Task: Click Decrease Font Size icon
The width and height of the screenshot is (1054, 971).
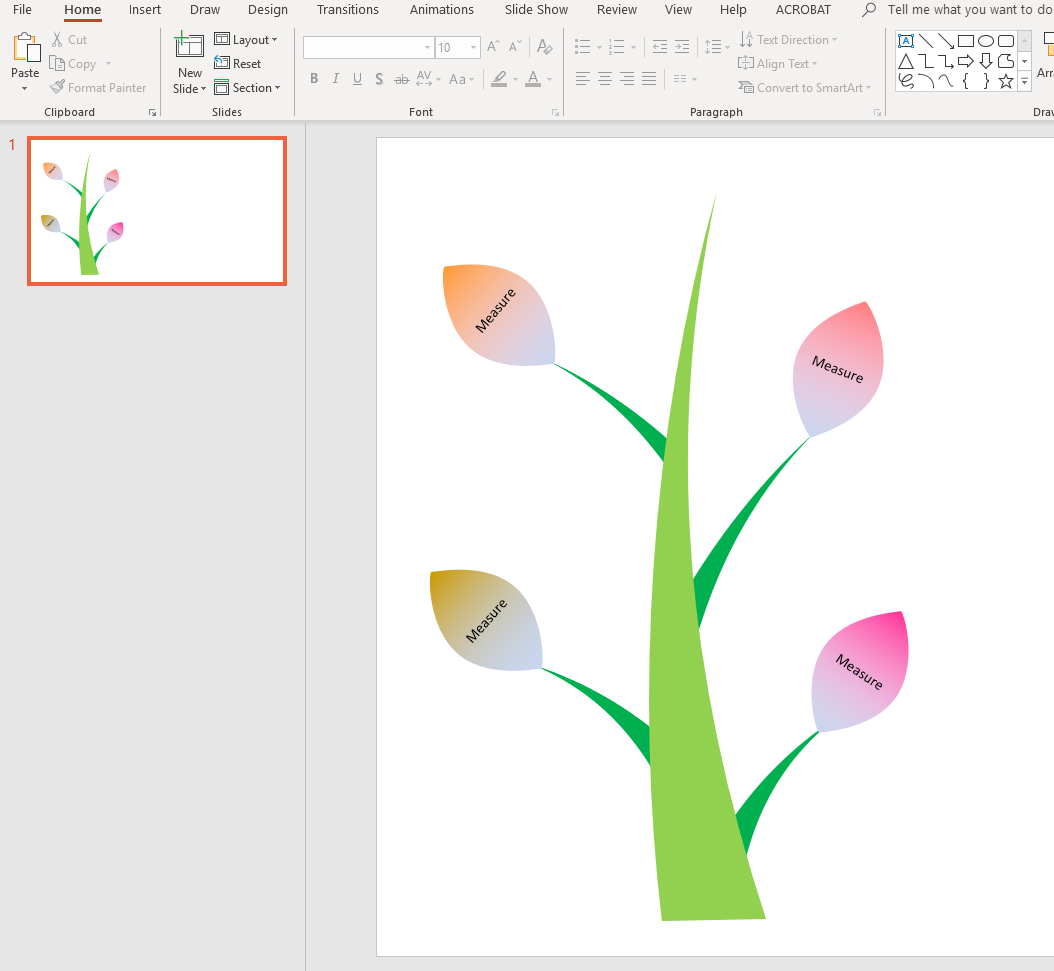Action: [515, 47]
